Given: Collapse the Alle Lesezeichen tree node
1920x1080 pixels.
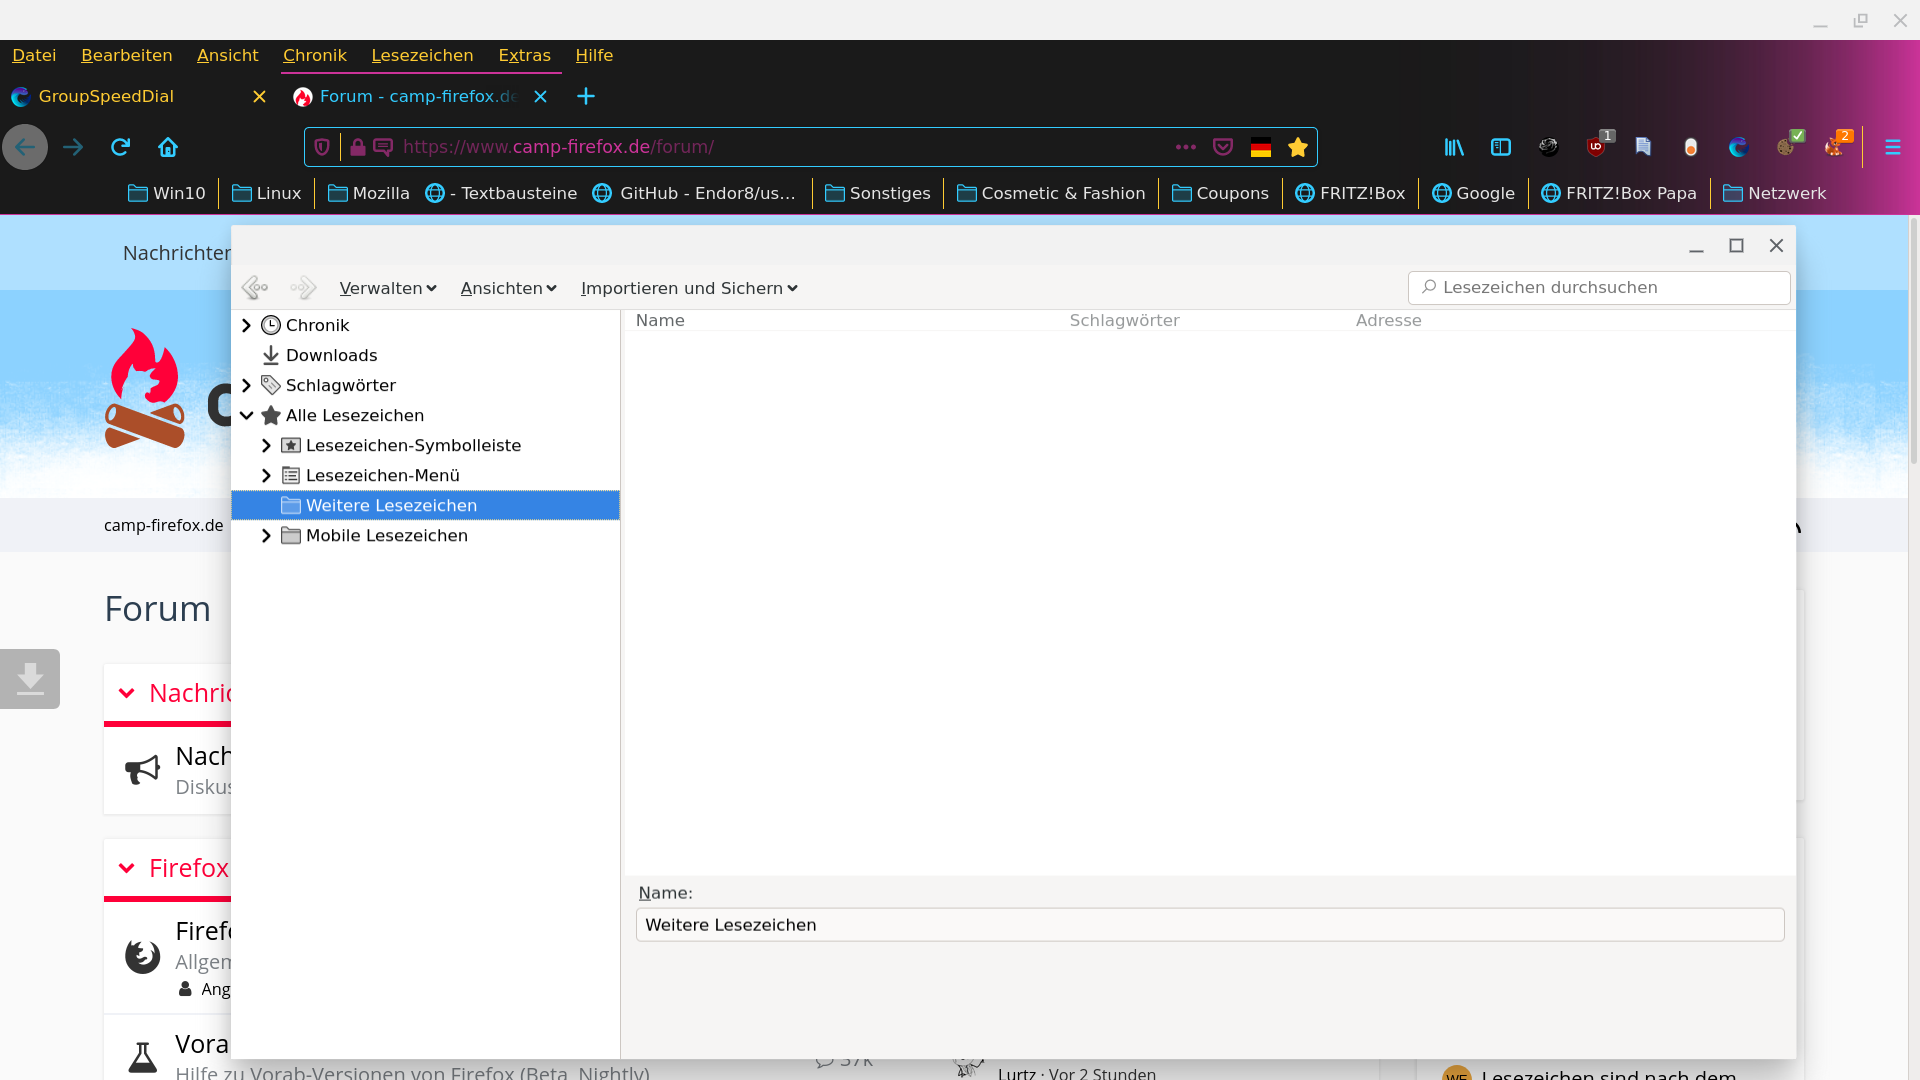Looking at the screenshot, I should (x=246, y=415).
